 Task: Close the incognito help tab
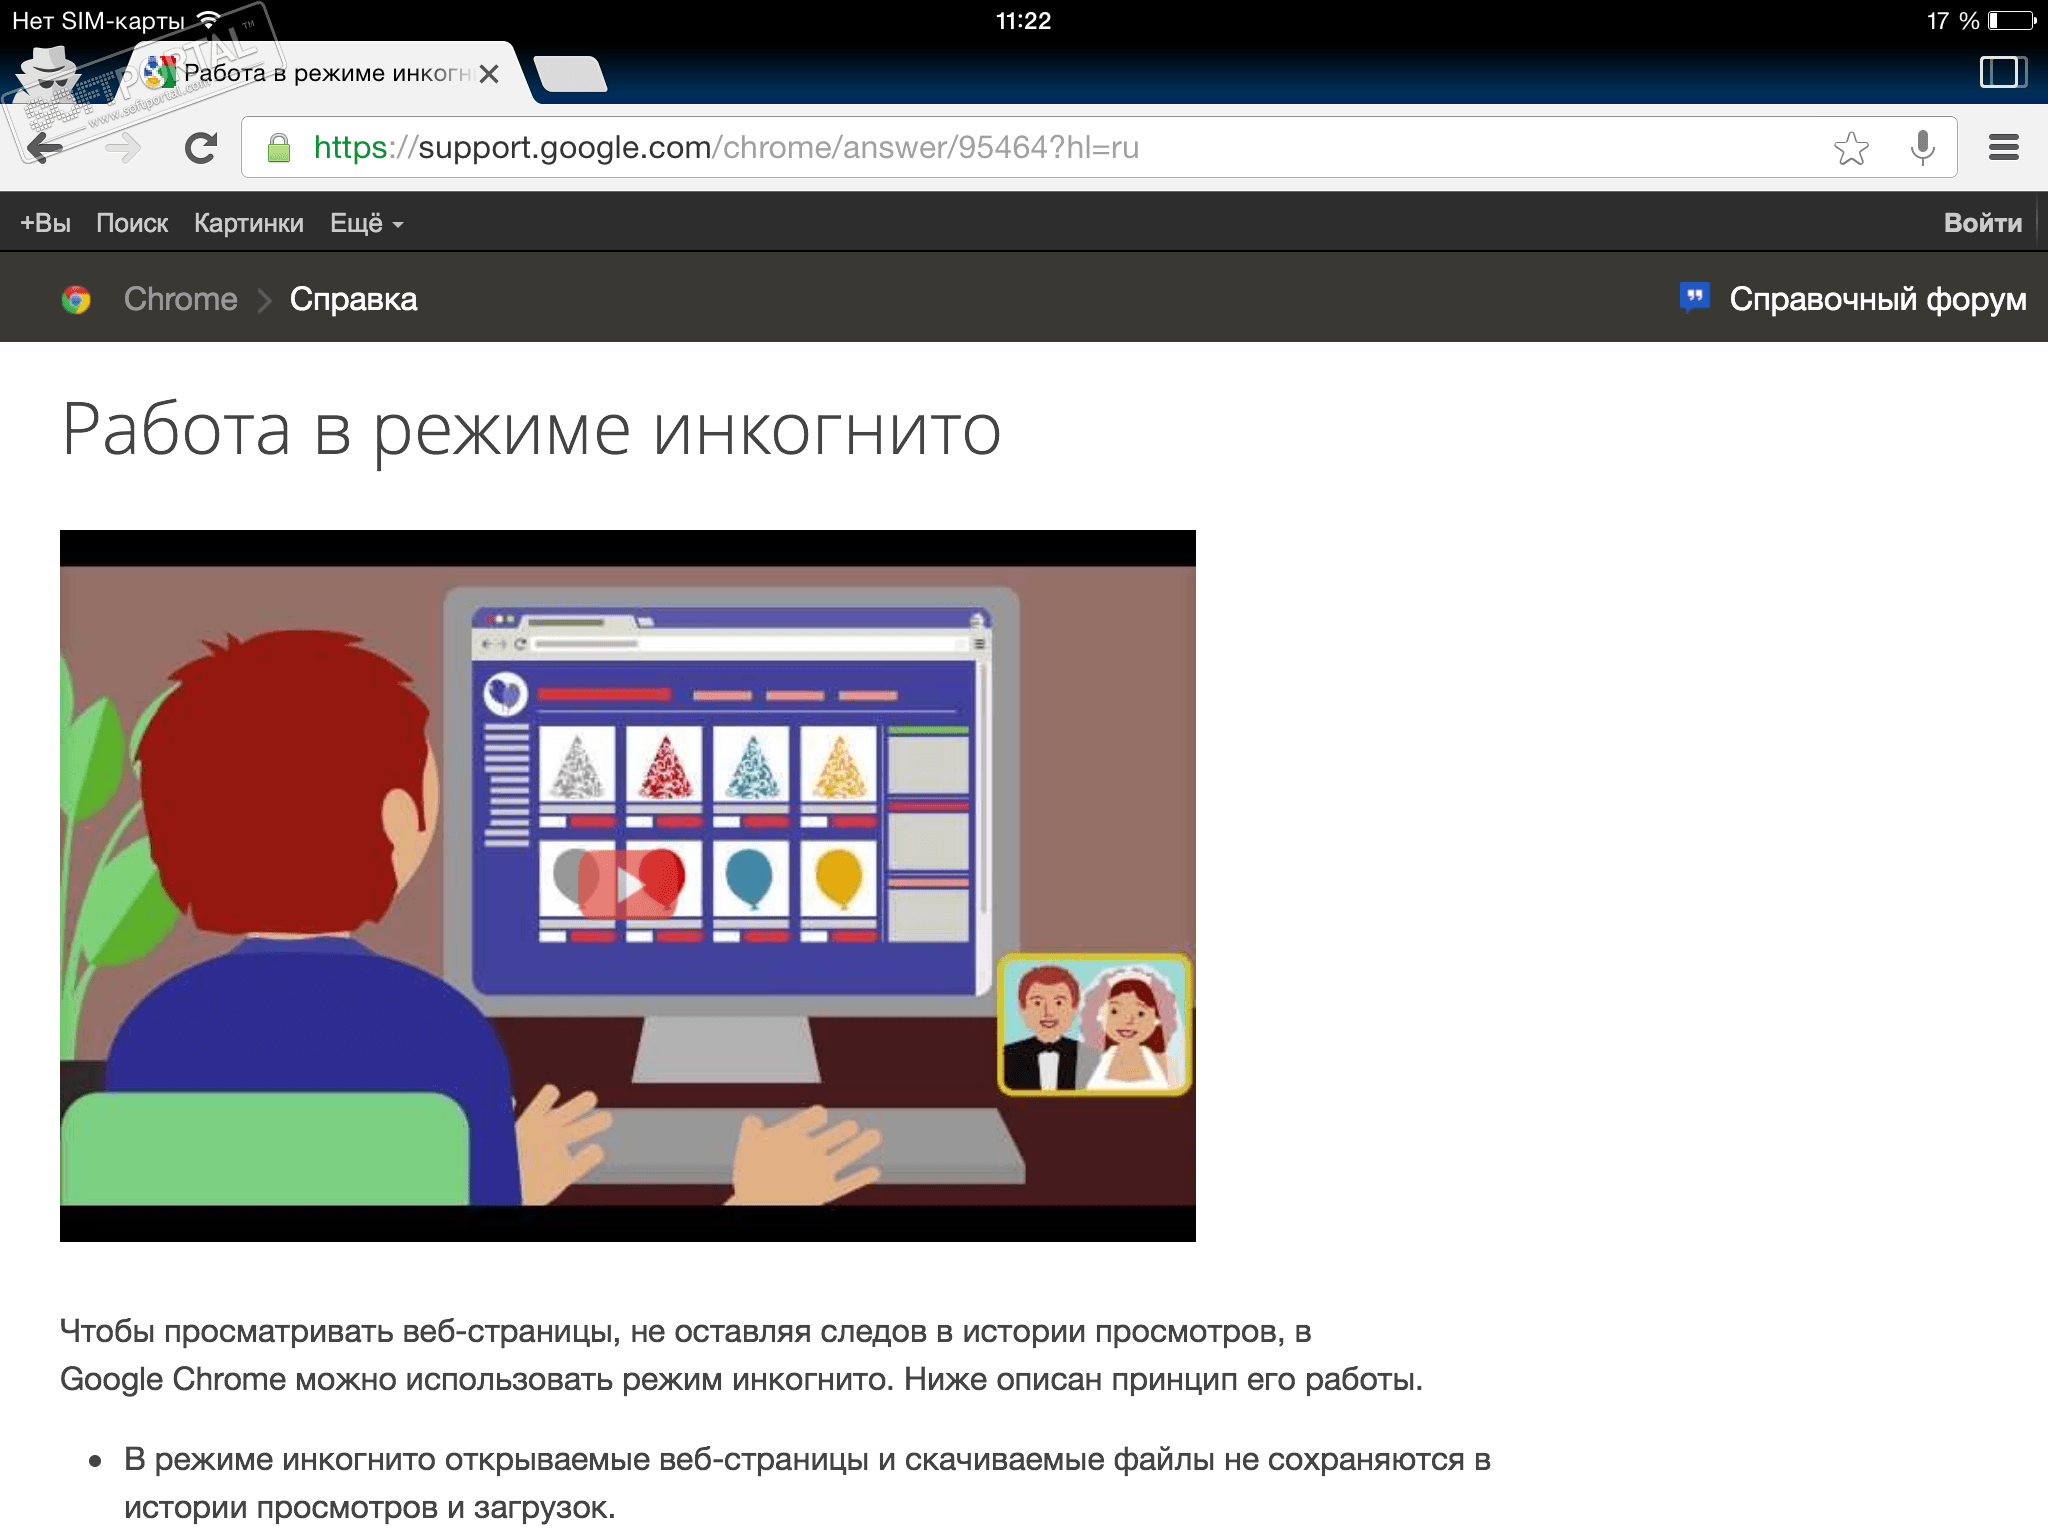pyautogui.click(x=489, y=74)
